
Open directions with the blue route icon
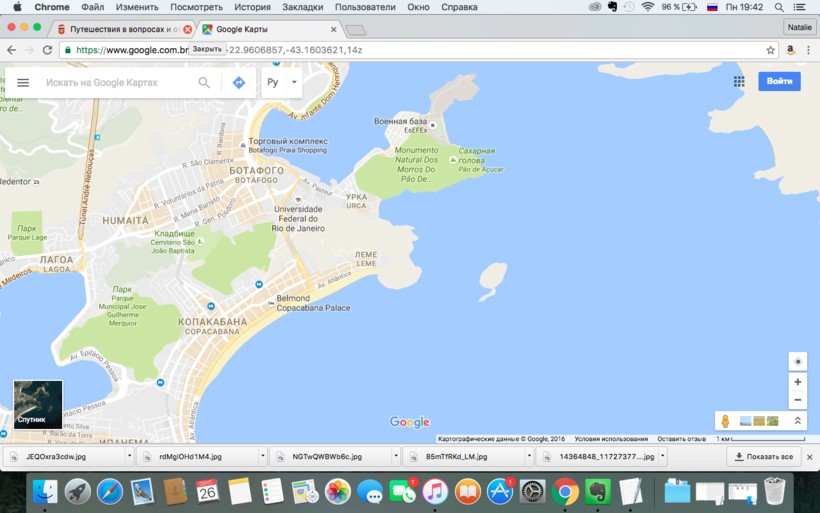(x=239, y=83)
